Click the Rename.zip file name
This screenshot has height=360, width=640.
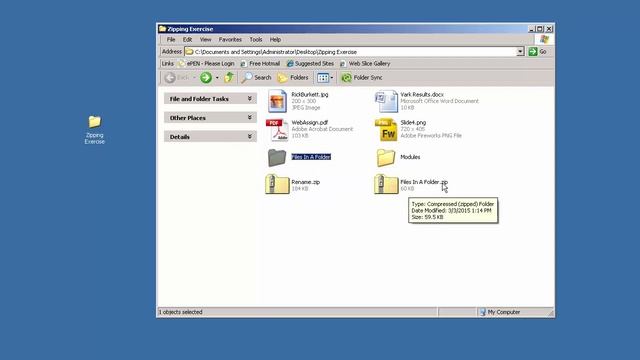[306, 182]
